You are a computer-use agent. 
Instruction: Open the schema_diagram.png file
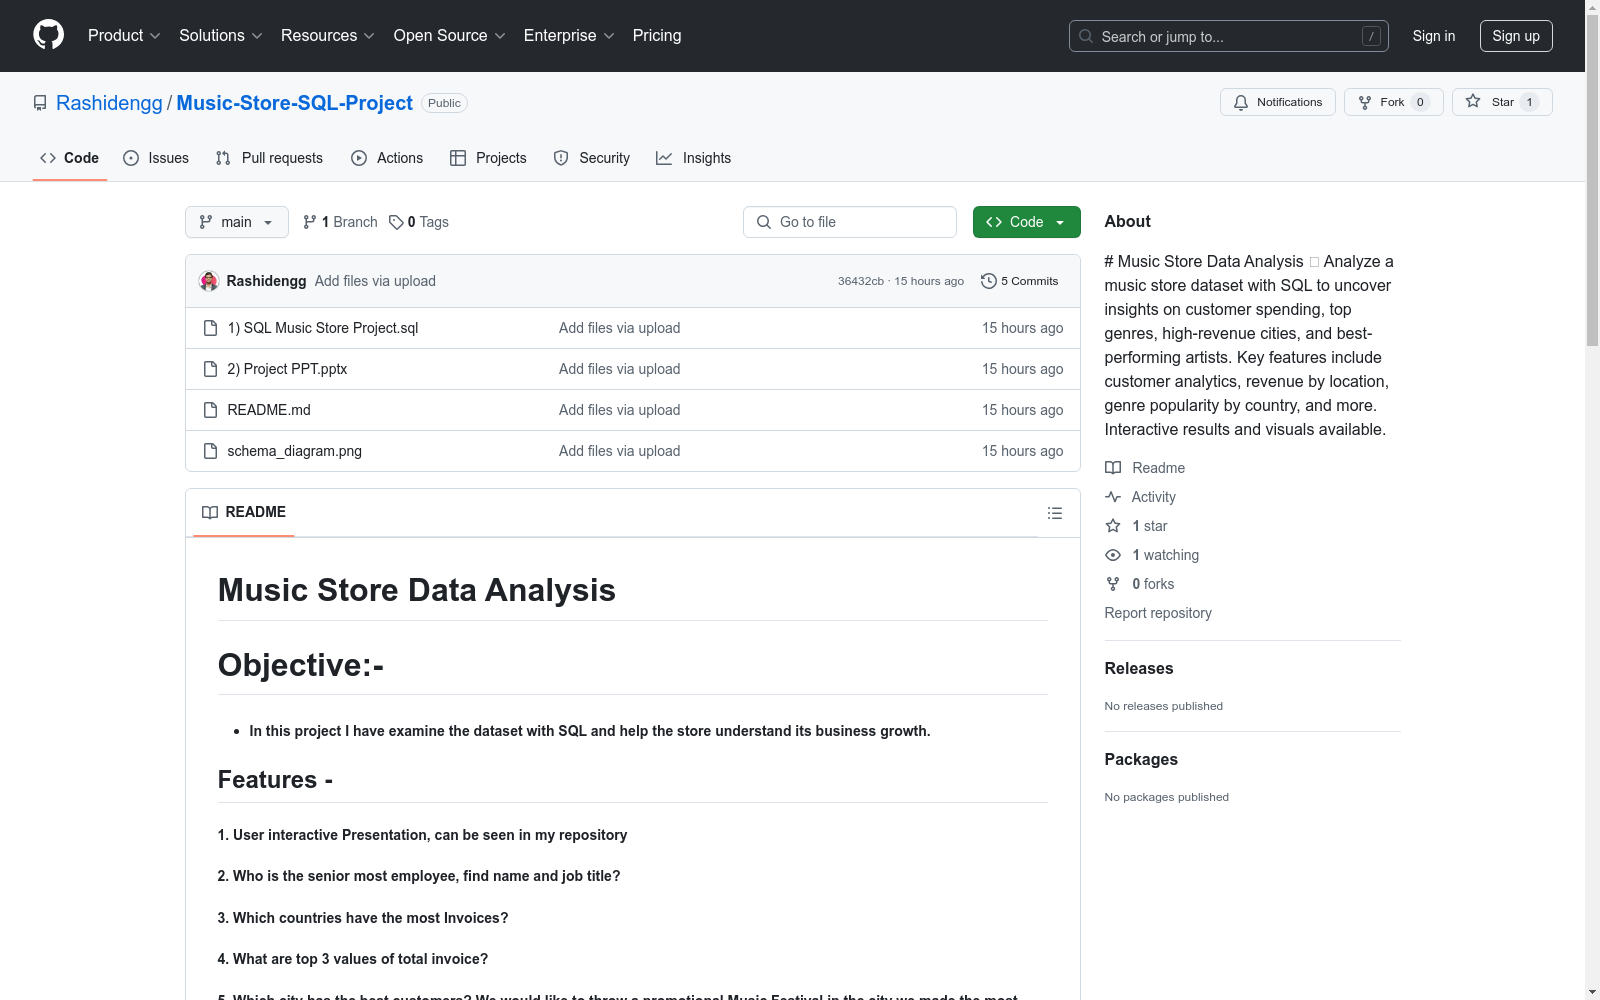coord(295,451)
